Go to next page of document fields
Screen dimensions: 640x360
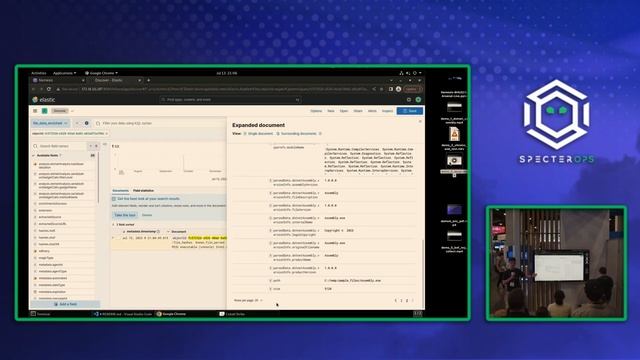pos(413,301)
